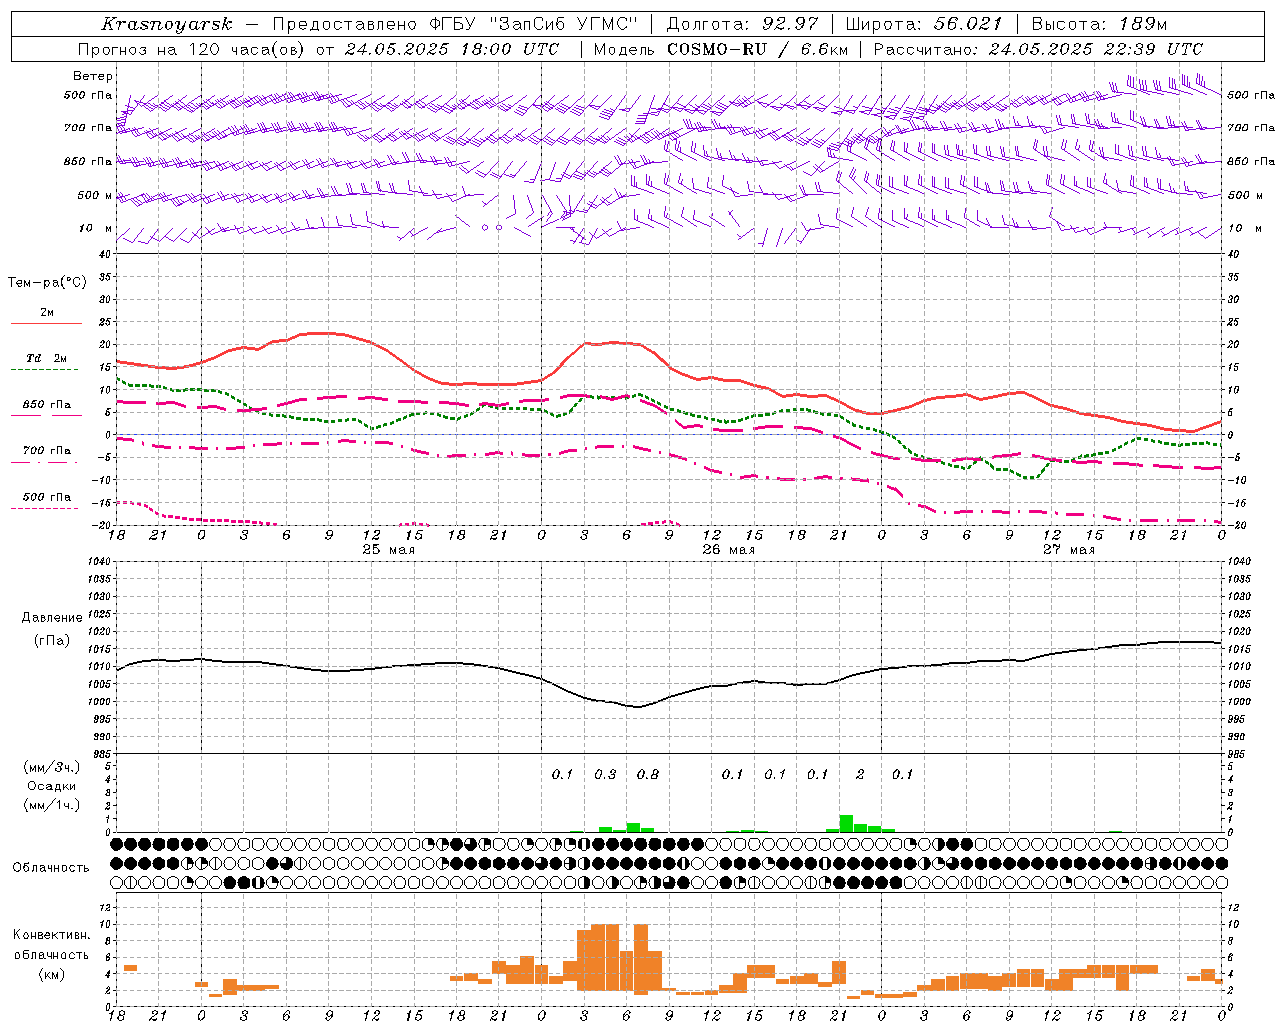Click the tallest green precipitation bar

tap(846, 824)
